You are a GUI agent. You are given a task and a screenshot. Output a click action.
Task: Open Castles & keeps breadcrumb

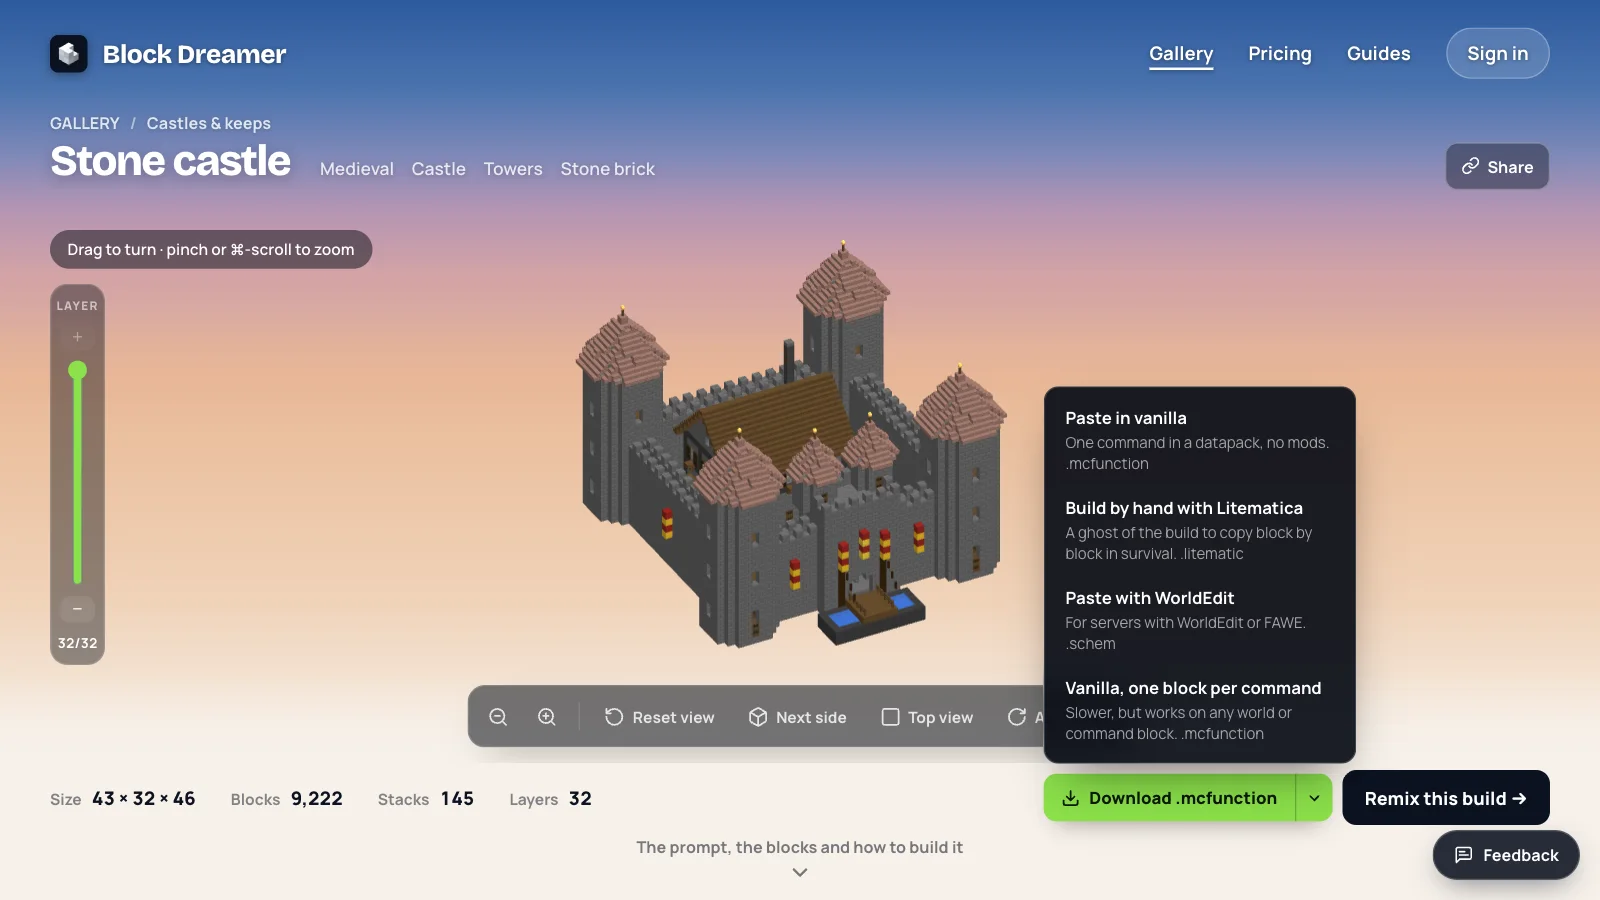pyautogui.click(x=209, y=123)
